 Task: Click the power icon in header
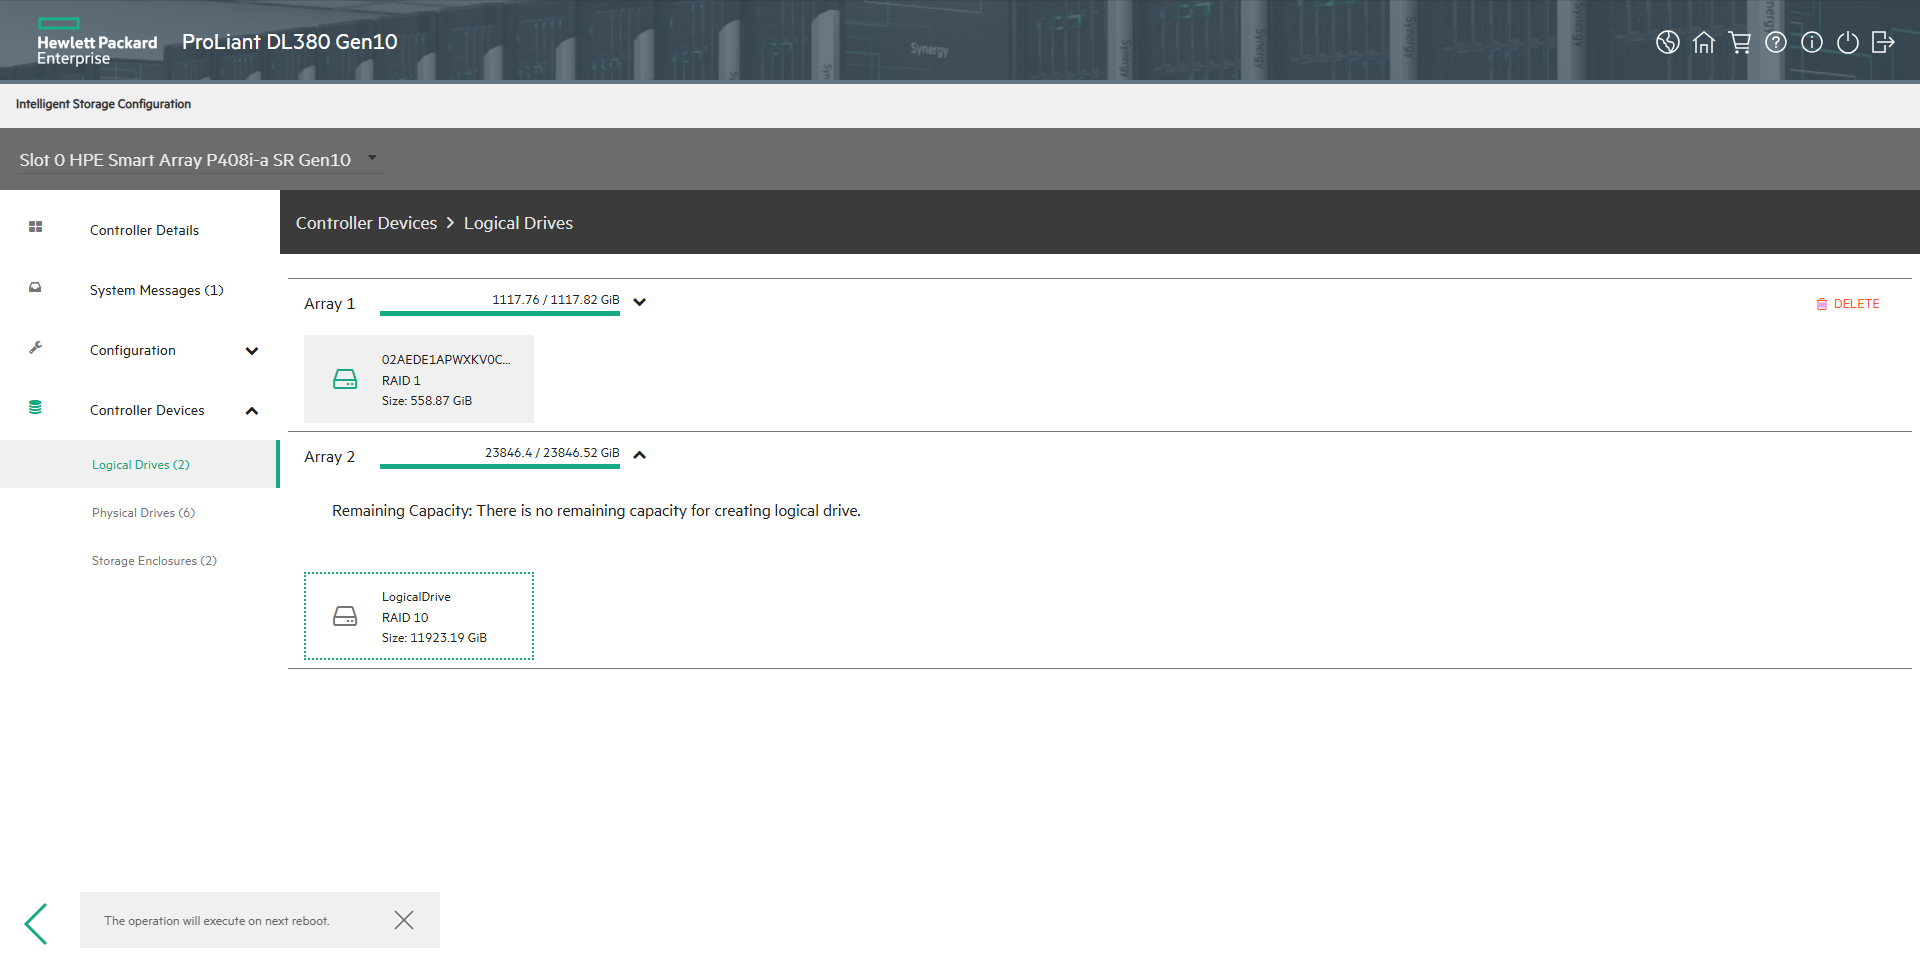pyautogui.click(x=1847, y=42)
